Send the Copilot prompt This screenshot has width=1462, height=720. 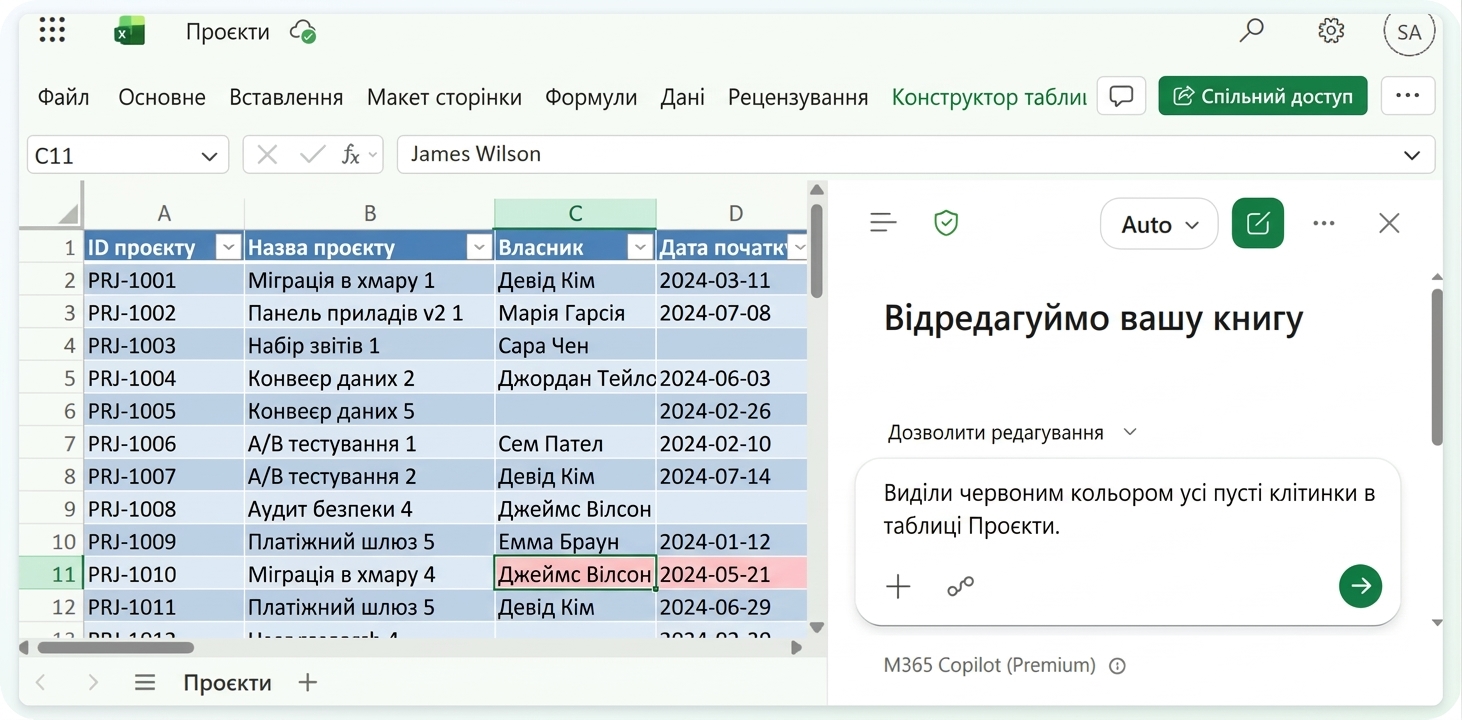tap(1360, 586)
